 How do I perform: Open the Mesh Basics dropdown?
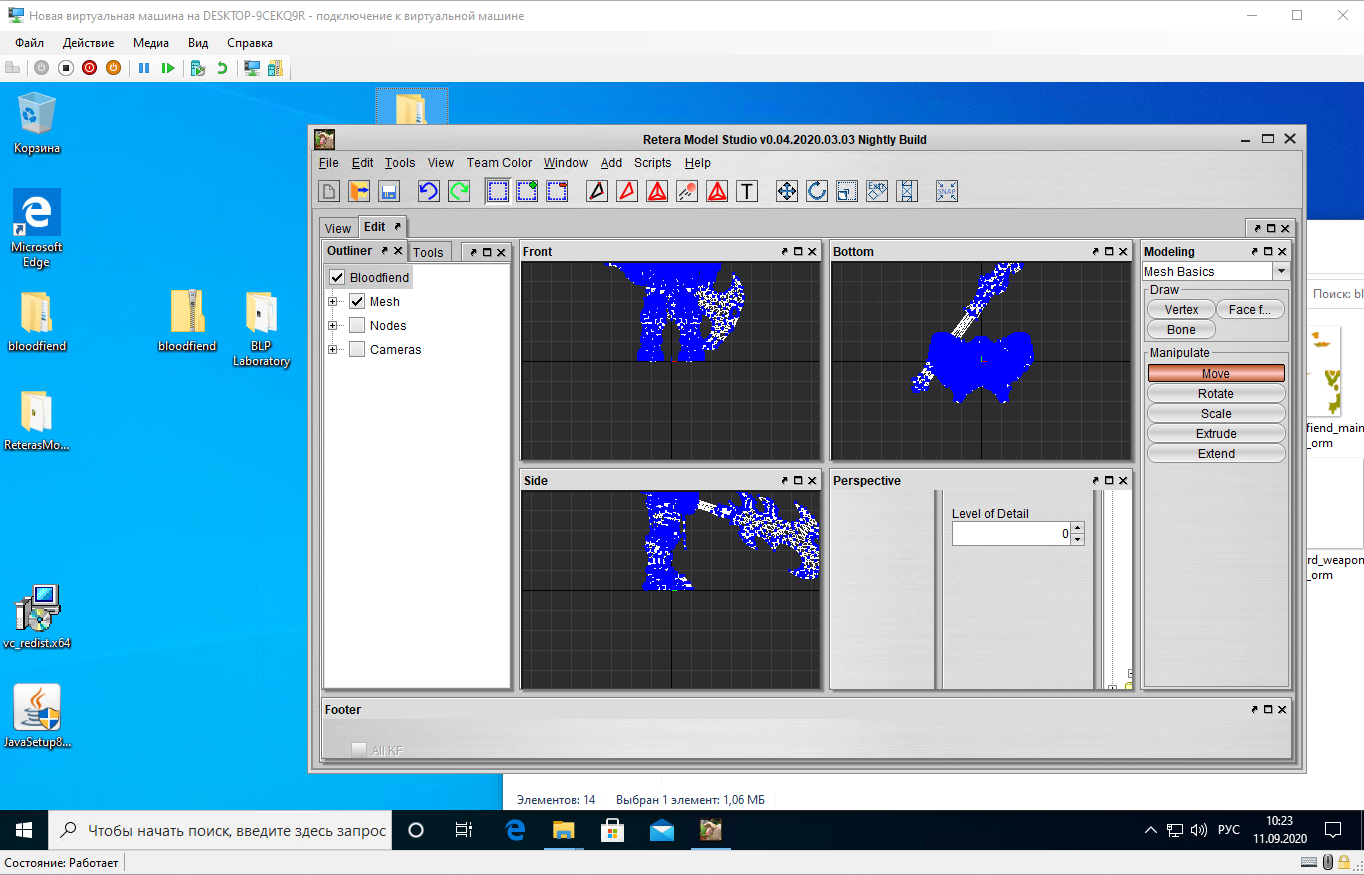pyautogui.click(x=1280, y=271)
